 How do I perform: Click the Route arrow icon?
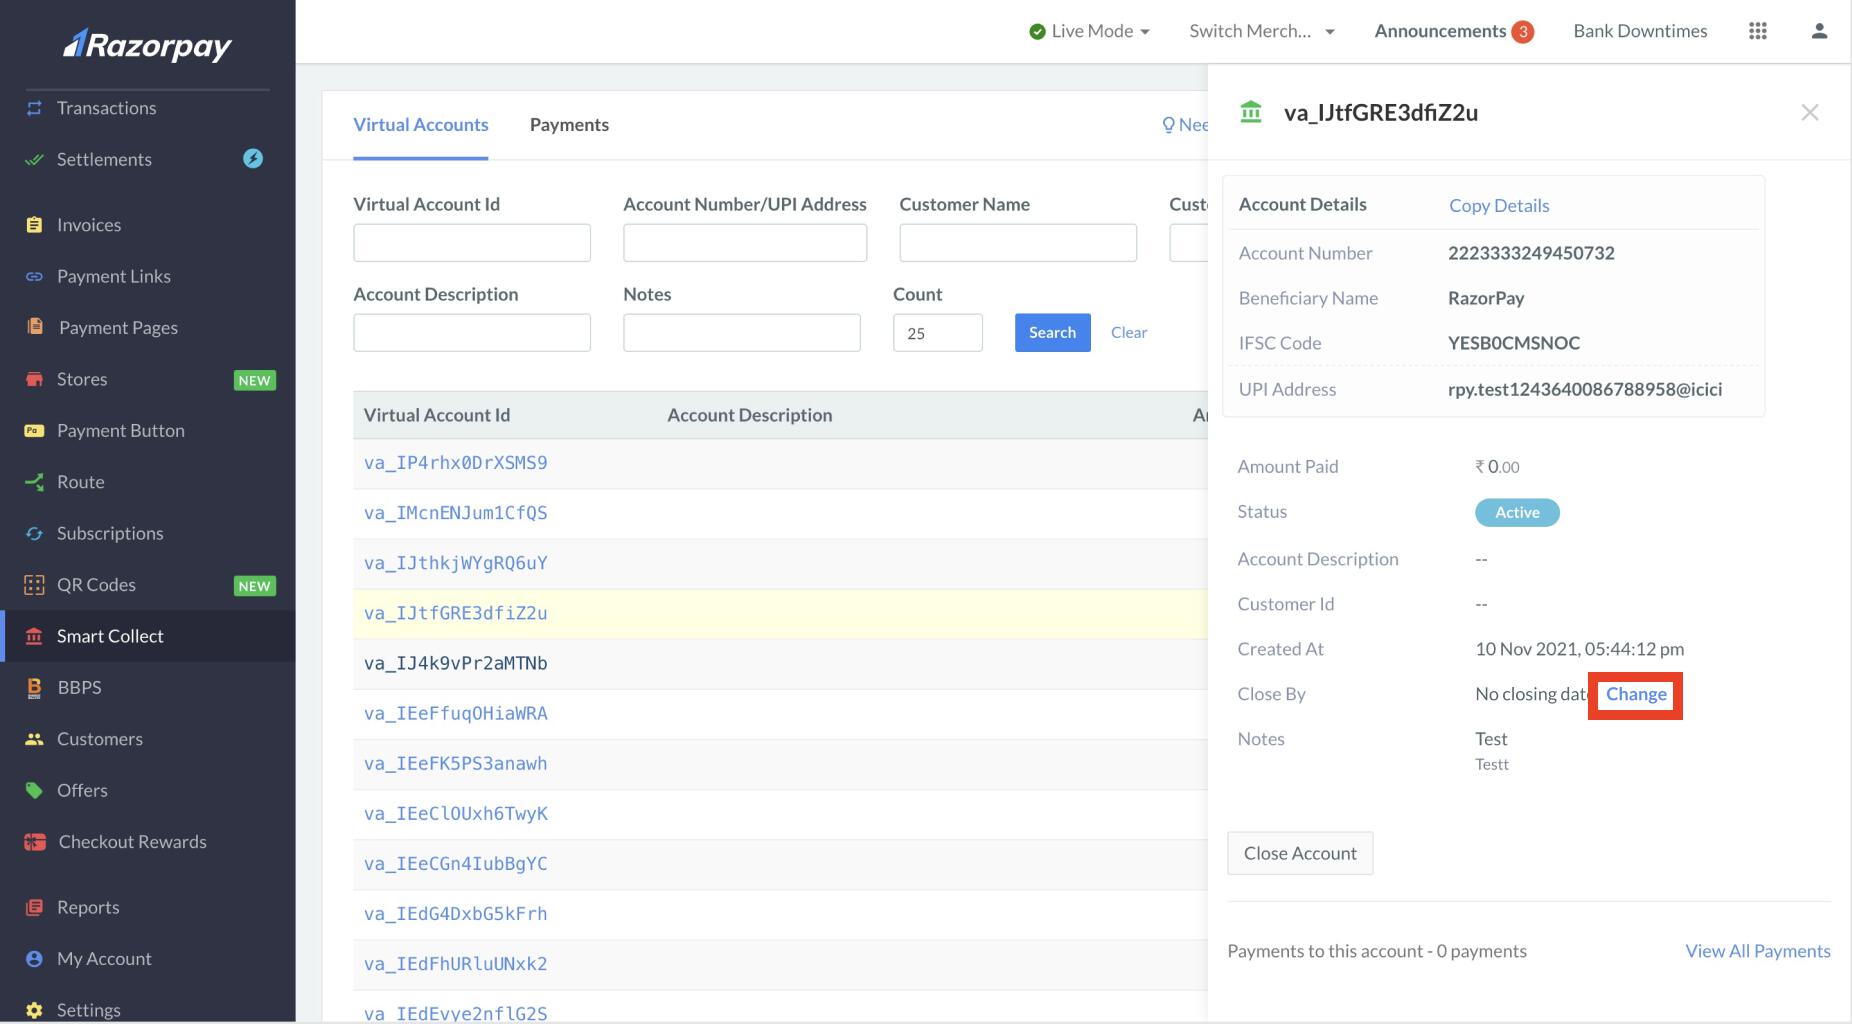click(34, 482)
